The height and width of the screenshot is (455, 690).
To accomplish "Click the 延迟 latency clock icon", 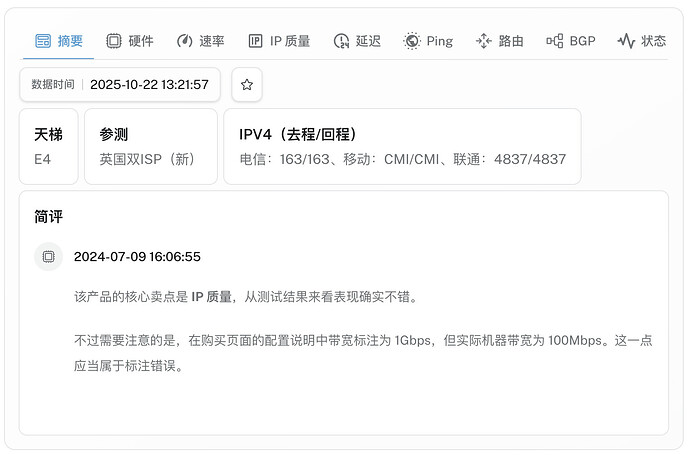I will [x=341, y=41].
